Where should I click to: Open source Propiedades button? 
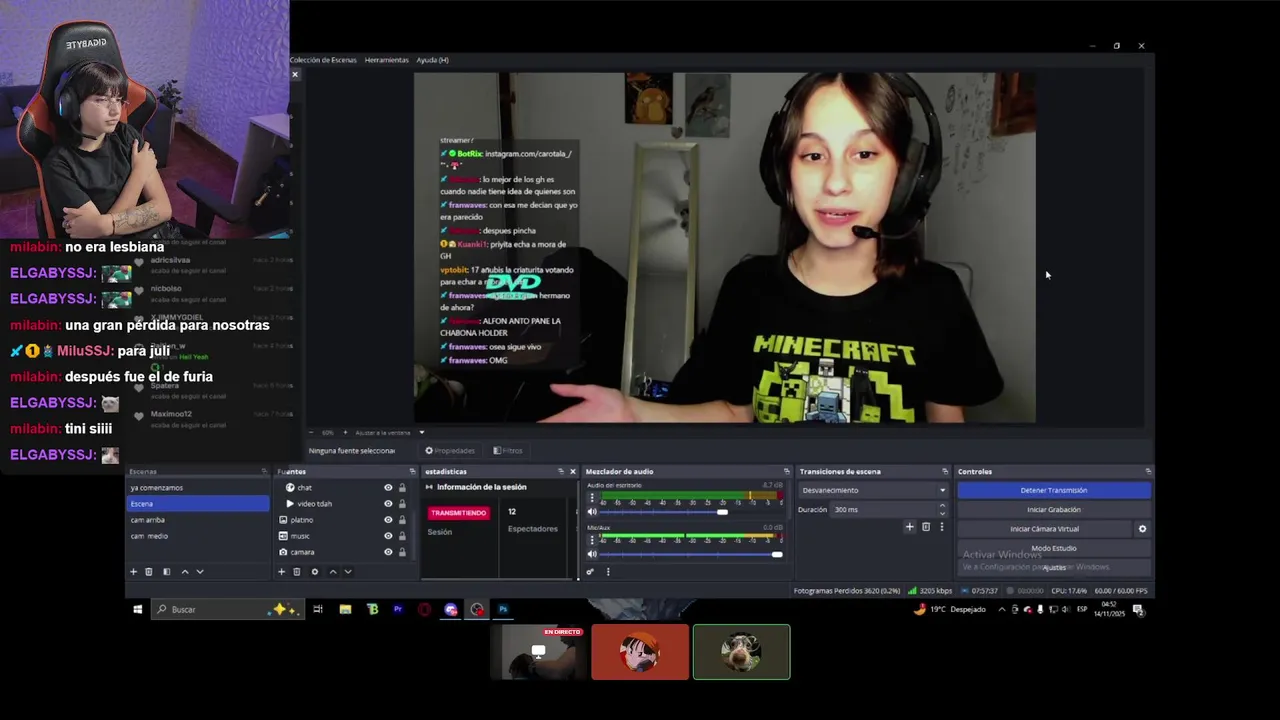click(x=450, y=451)
